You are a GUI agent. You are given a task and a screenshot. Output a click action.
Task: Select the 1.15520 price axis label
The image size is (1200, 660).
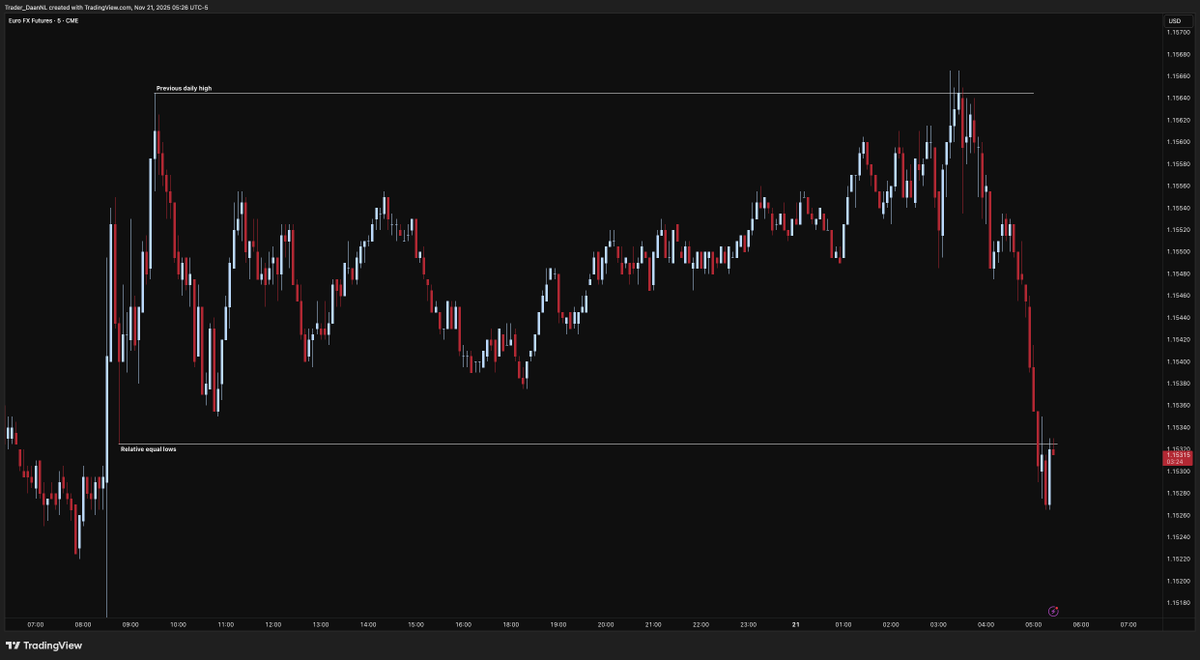[x=1178, y=230]
